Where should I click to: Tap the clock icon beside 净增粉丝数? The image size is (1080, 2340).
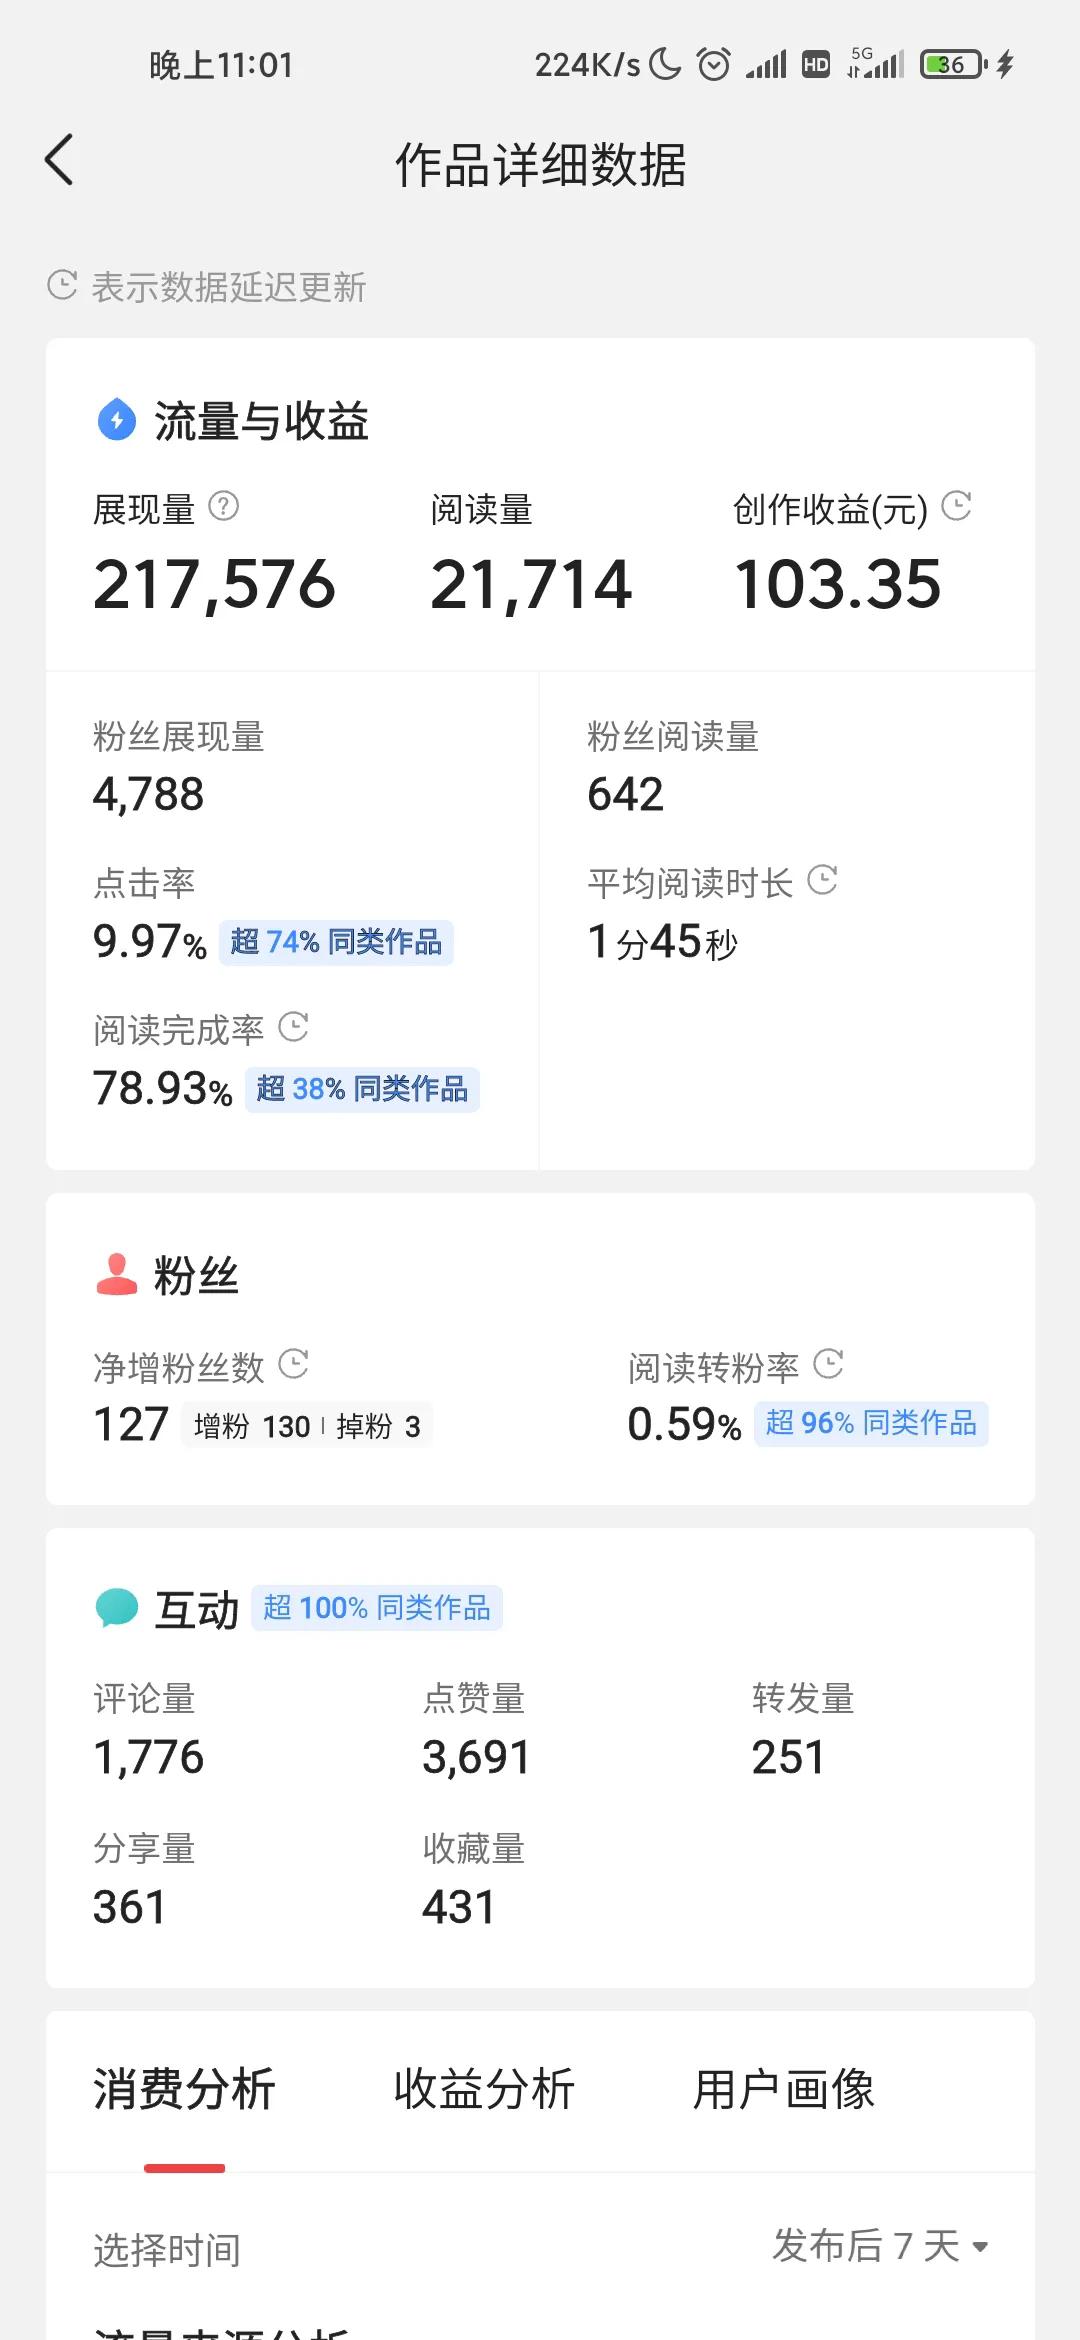(293, 1364)
